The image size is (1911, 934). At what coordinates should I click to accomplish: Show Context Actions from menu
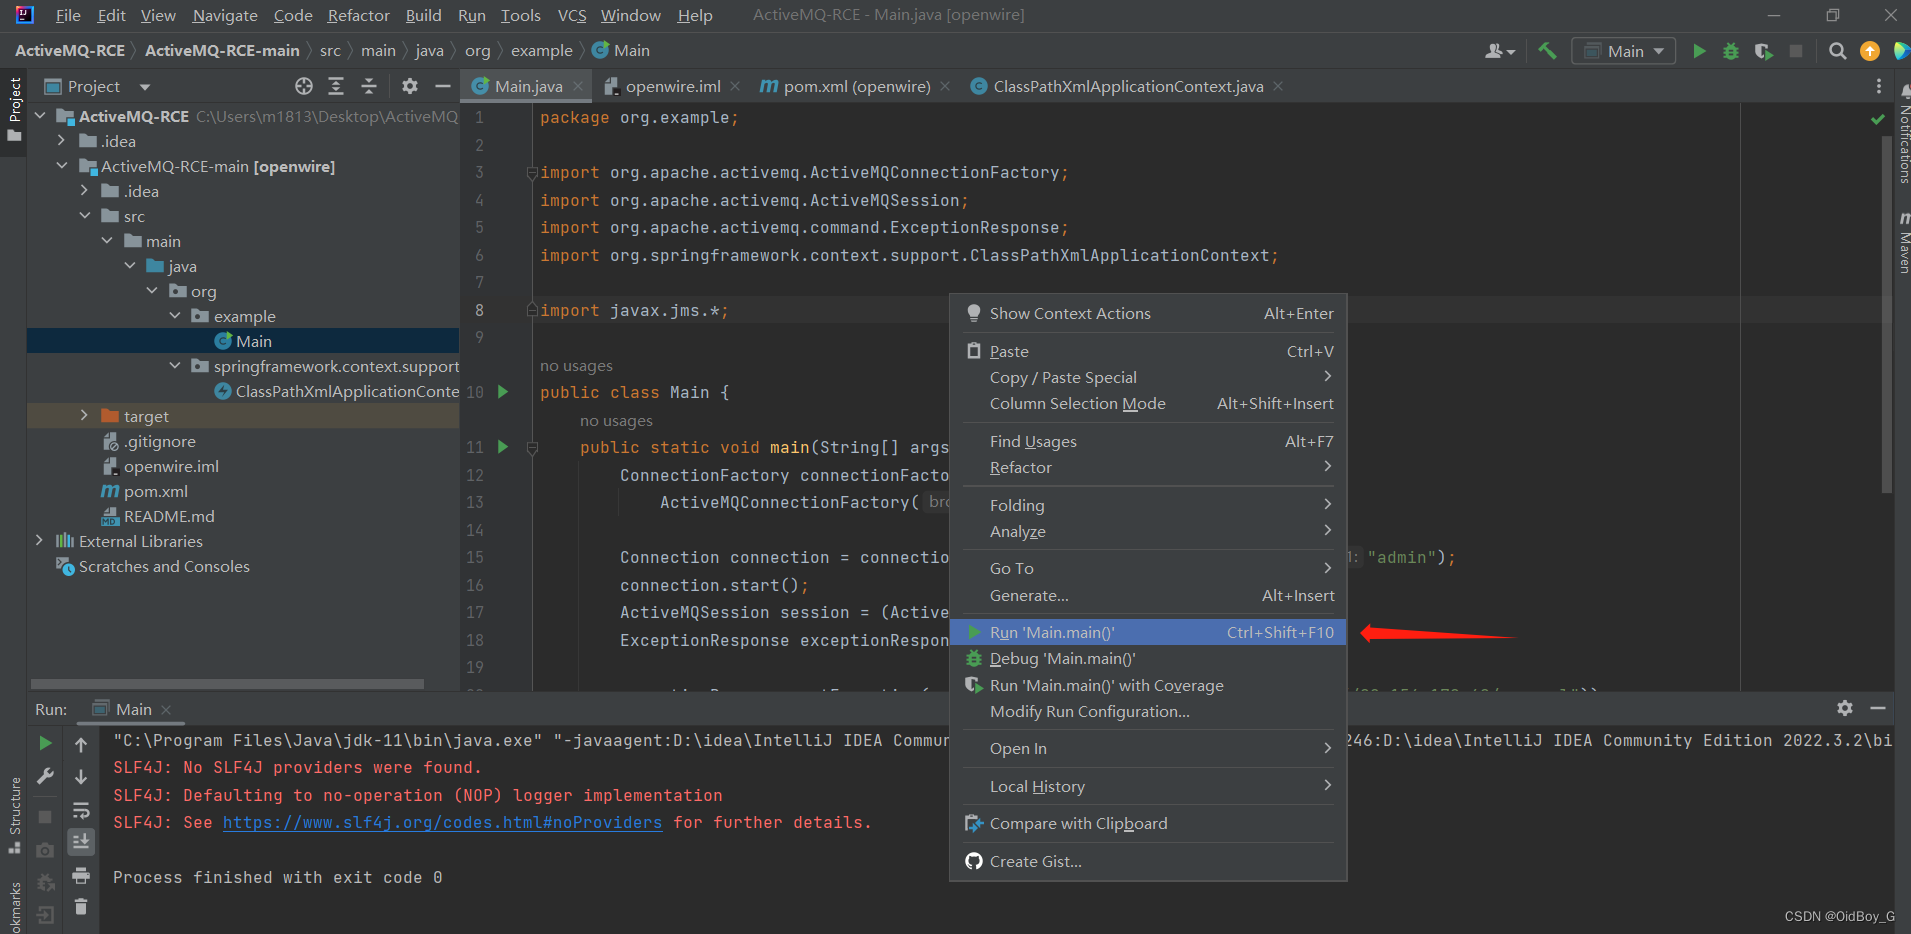[1148, 314]
